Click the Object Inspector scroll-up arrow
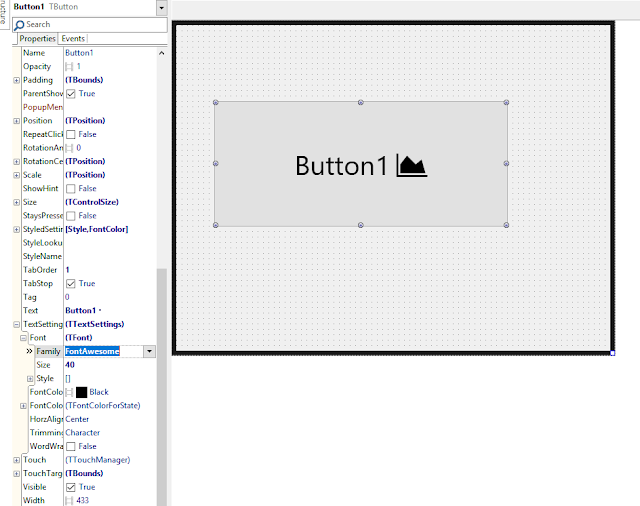 (x=162, y=53)
